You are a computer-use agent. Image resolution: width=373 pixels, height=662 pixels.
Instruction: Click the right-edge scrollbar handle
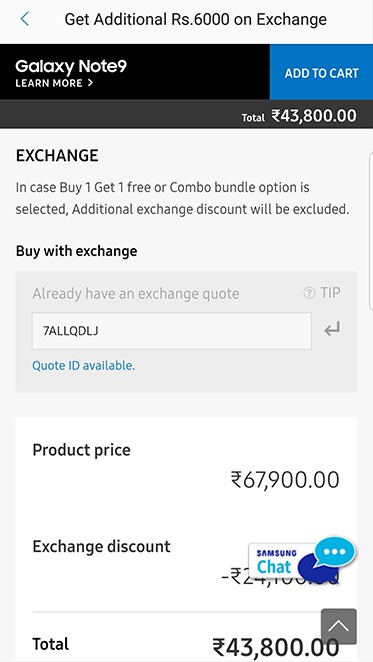point(371,231)
